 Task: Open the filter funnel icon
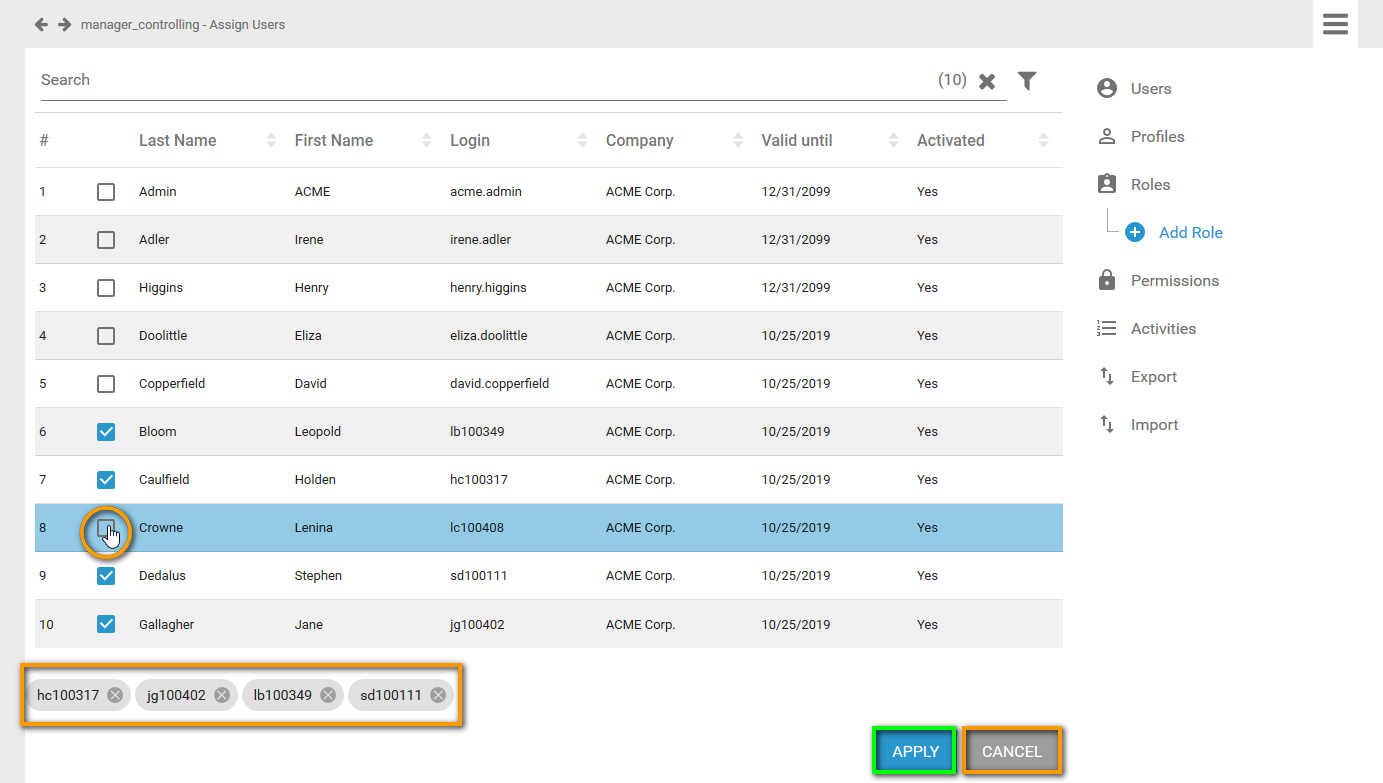1026,81
